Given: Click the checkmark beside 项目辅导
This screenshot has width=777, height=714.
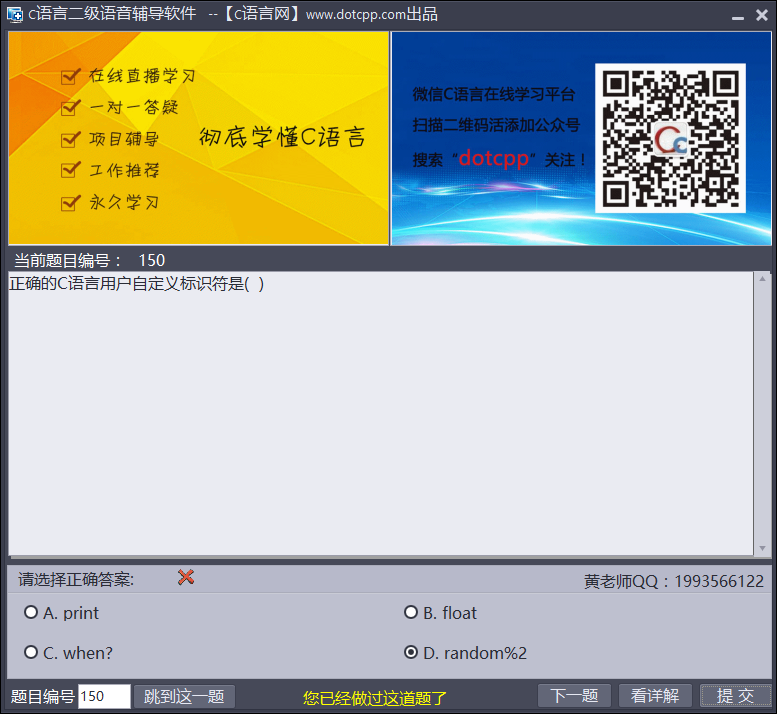Looking at the screenshot, I should [x=71, y=139].
